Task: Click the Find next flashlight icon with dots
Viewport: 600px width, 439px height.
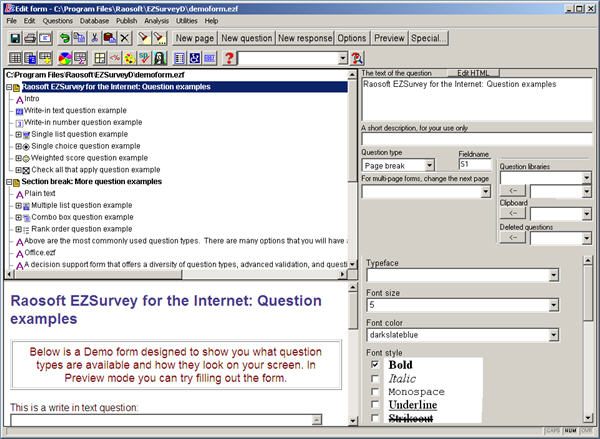Action: pos(159,38)
